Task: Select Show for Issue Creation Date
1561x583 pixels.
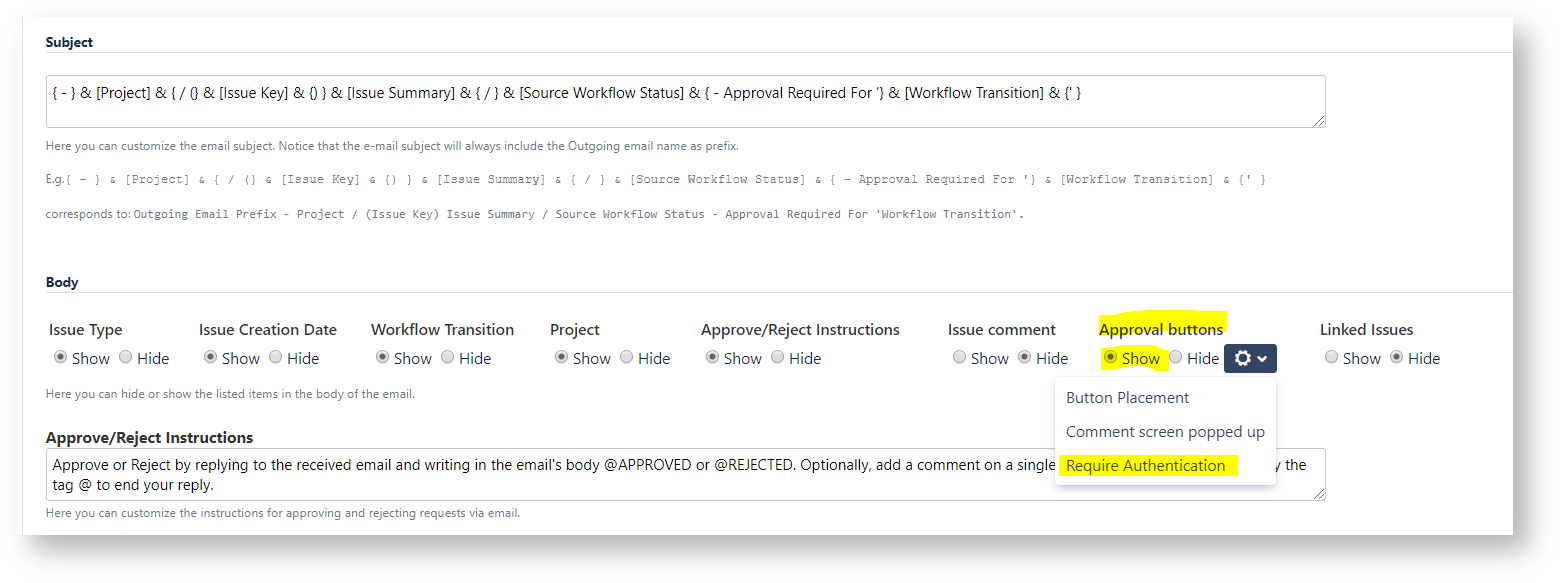Action: tap(210, 357)
